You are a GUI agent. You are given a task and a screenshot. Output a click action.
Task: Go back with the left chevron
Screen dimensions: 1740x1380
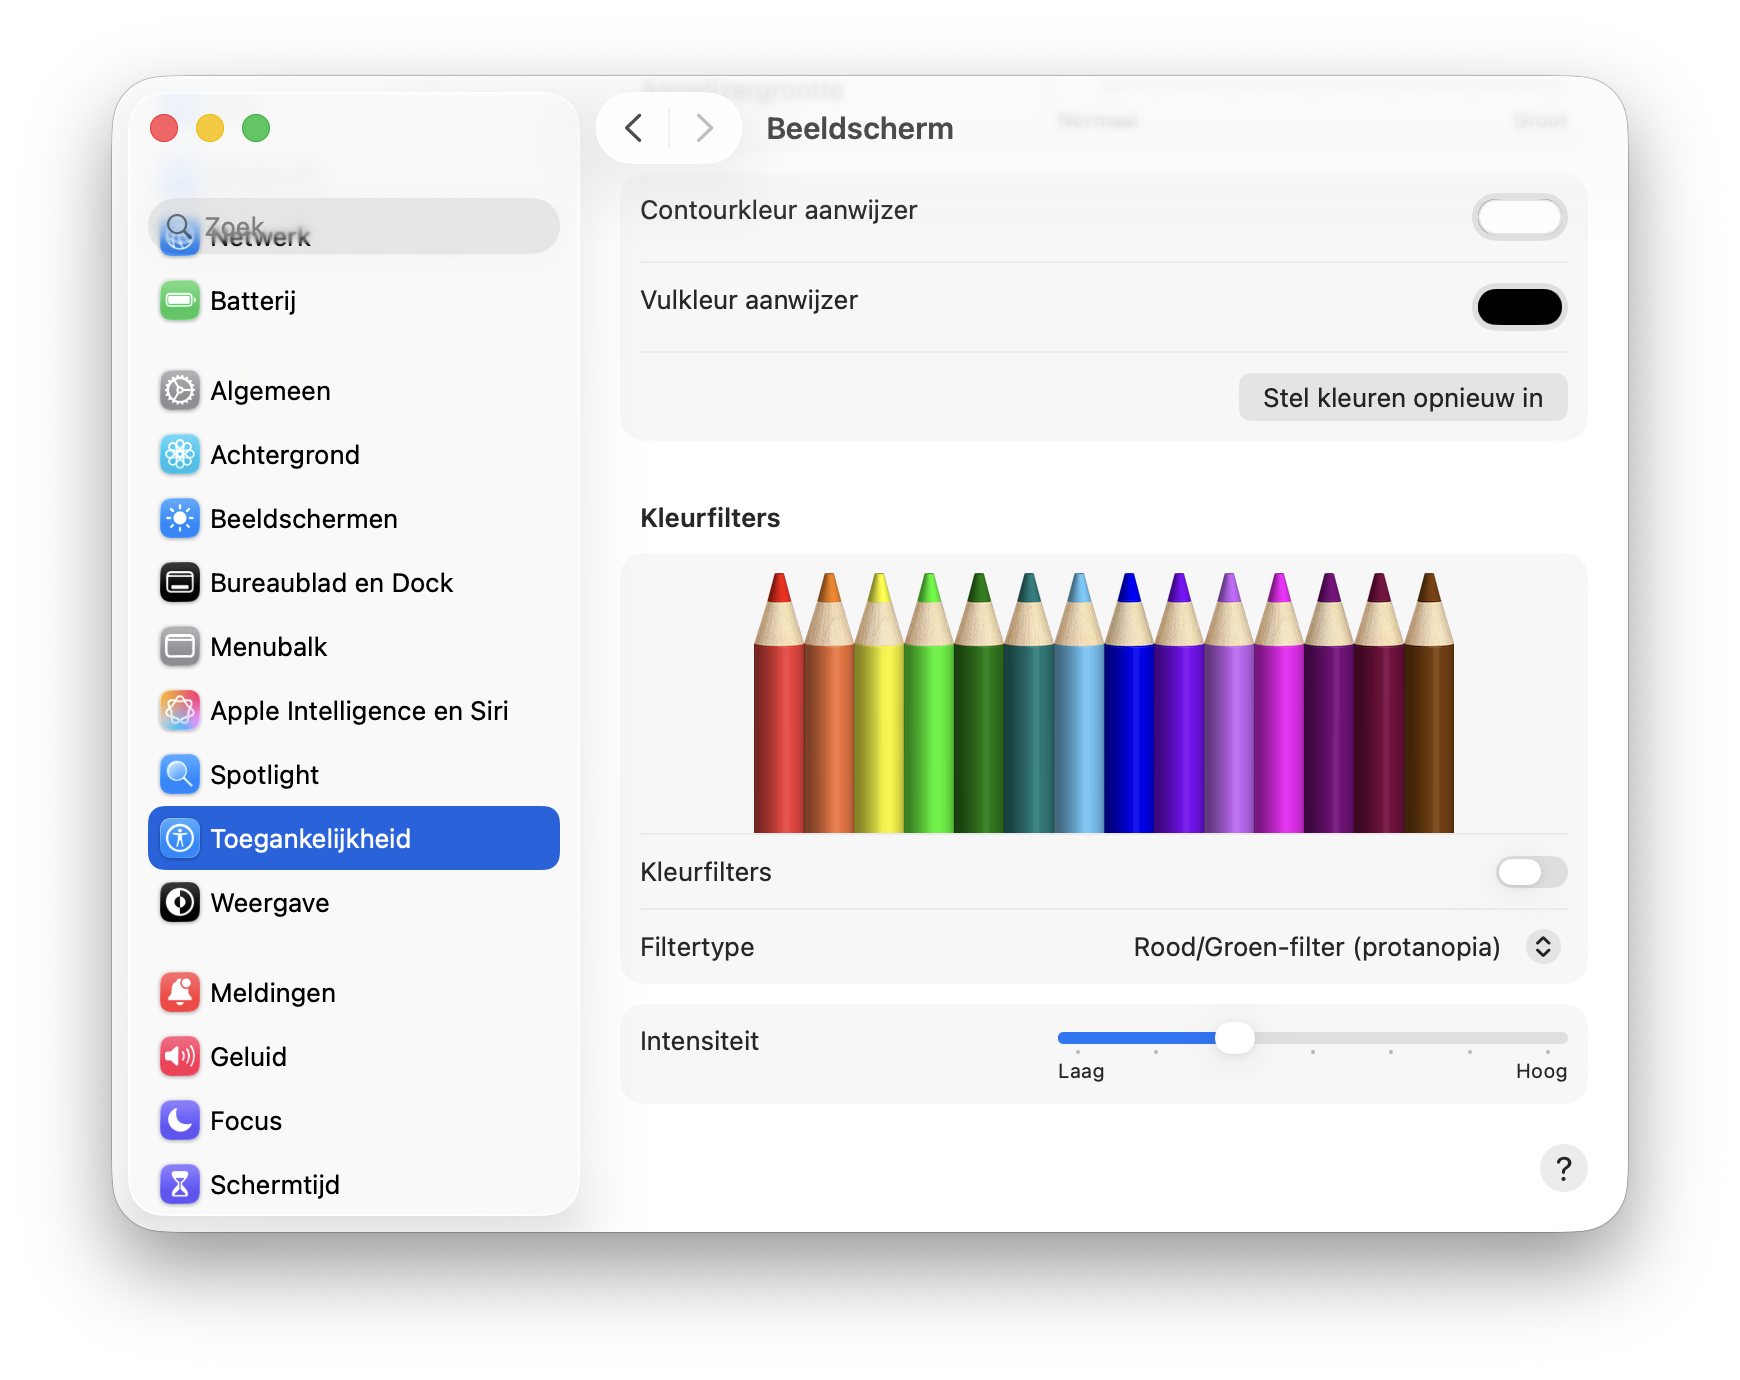click(x=634, y=128)
